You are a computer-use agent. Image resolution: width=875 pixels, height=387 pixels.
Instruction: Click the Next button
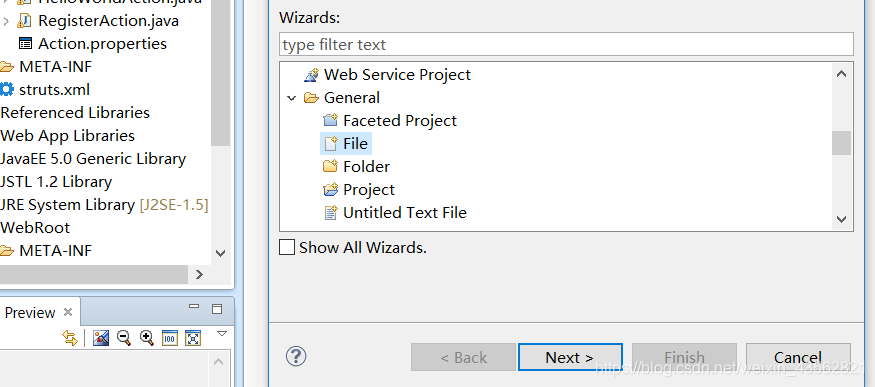[570, 357]
